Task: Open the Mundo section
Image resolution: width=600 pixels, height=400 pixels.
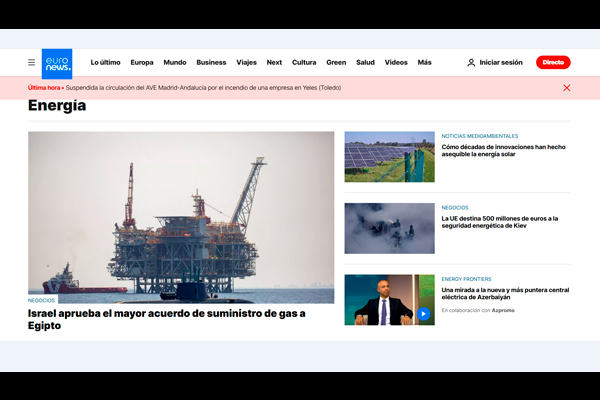Action: (x=175, y=62)
